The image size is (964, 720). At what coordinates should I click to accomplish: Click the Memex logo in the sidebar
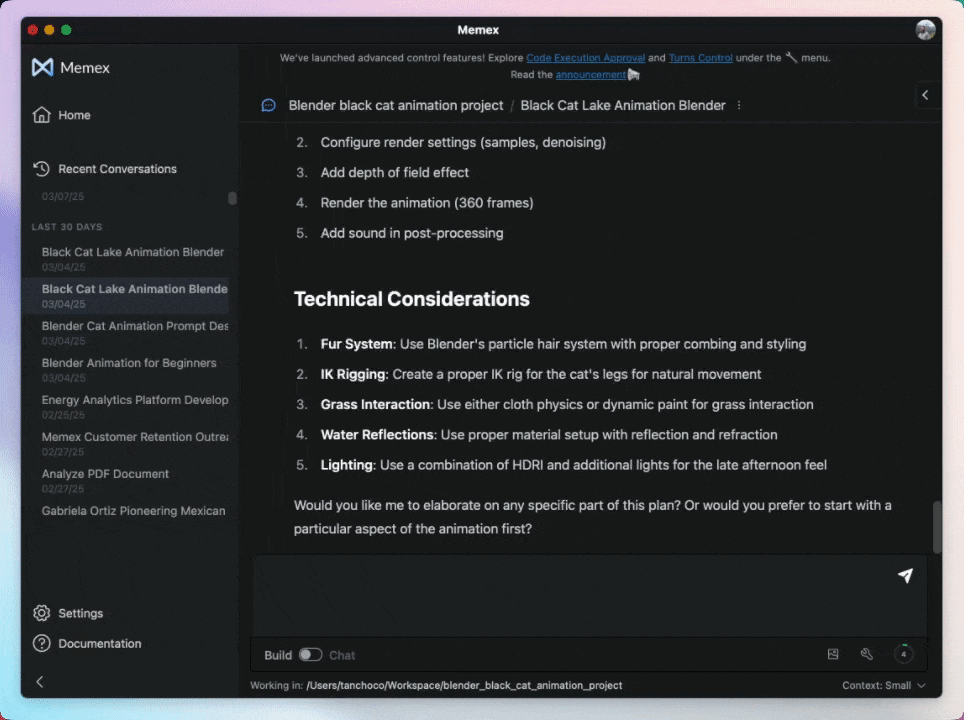click(70, 67)
